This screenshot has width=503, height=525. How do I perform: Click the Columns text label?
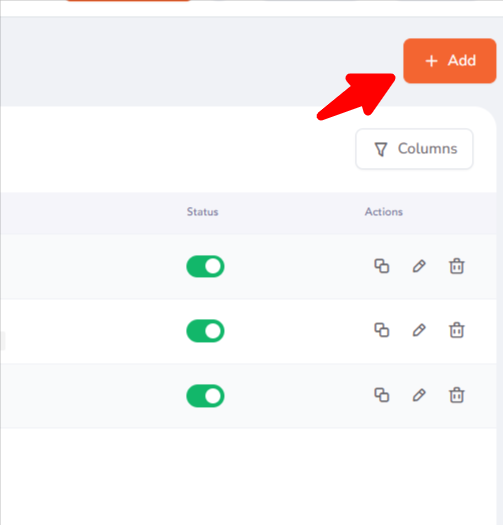coord(427,149)
